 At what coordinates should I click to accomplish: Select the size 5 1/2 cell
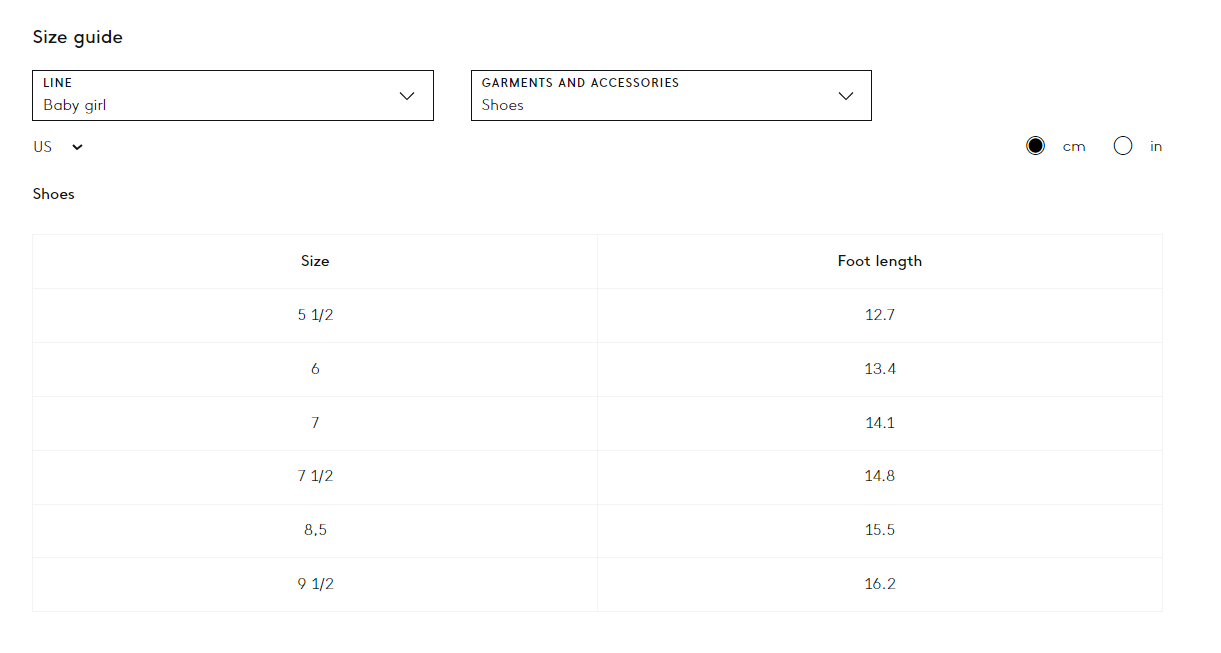coord(315,315)
